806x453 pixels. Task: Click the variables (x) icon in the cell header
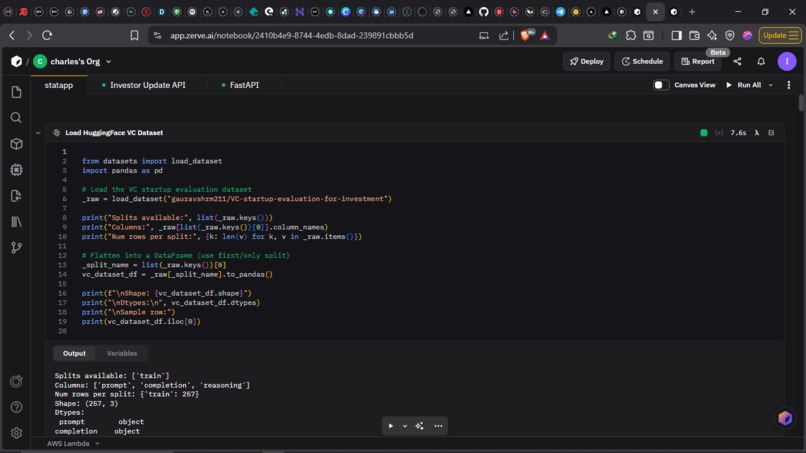[719, 133]
